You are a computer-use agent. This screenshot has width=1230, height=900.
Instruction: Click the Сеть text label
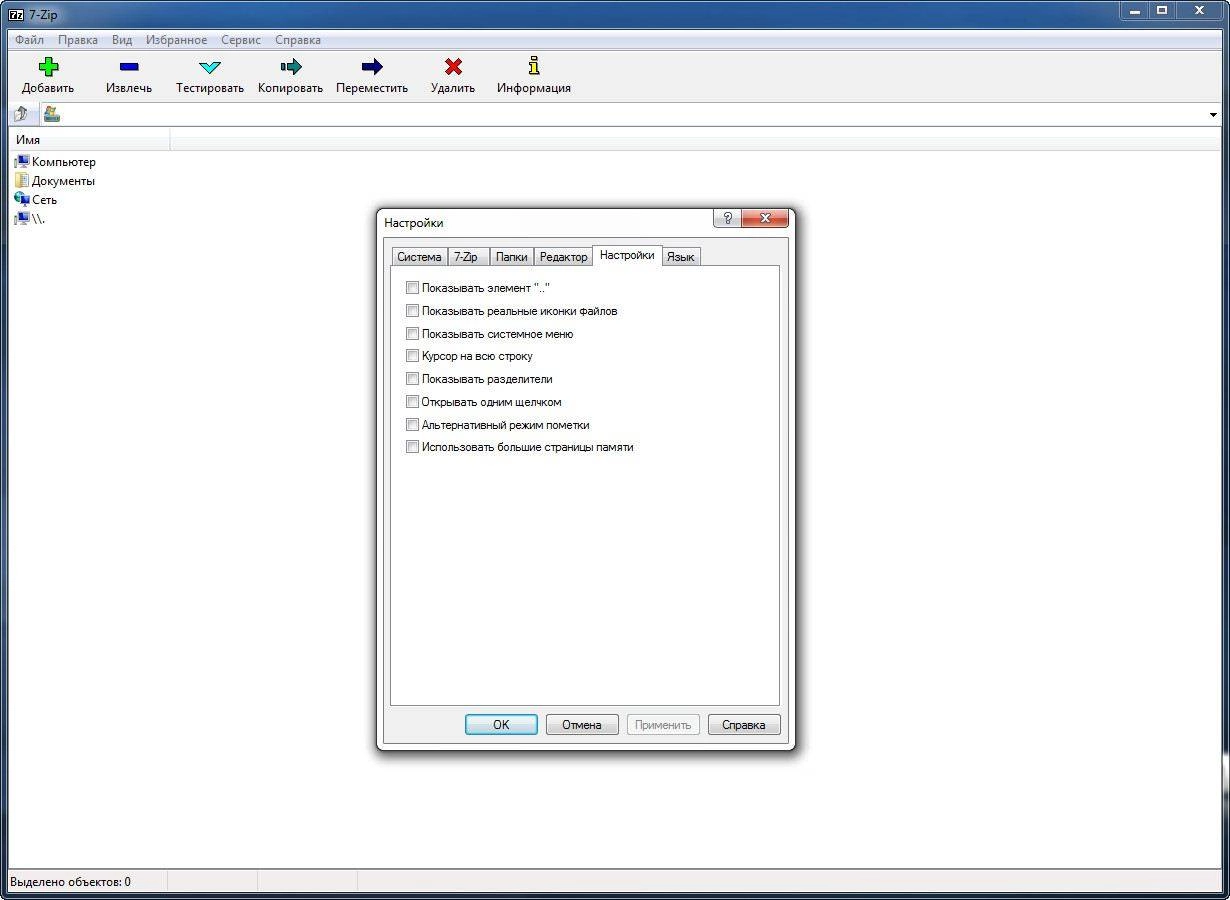(44, 200)
